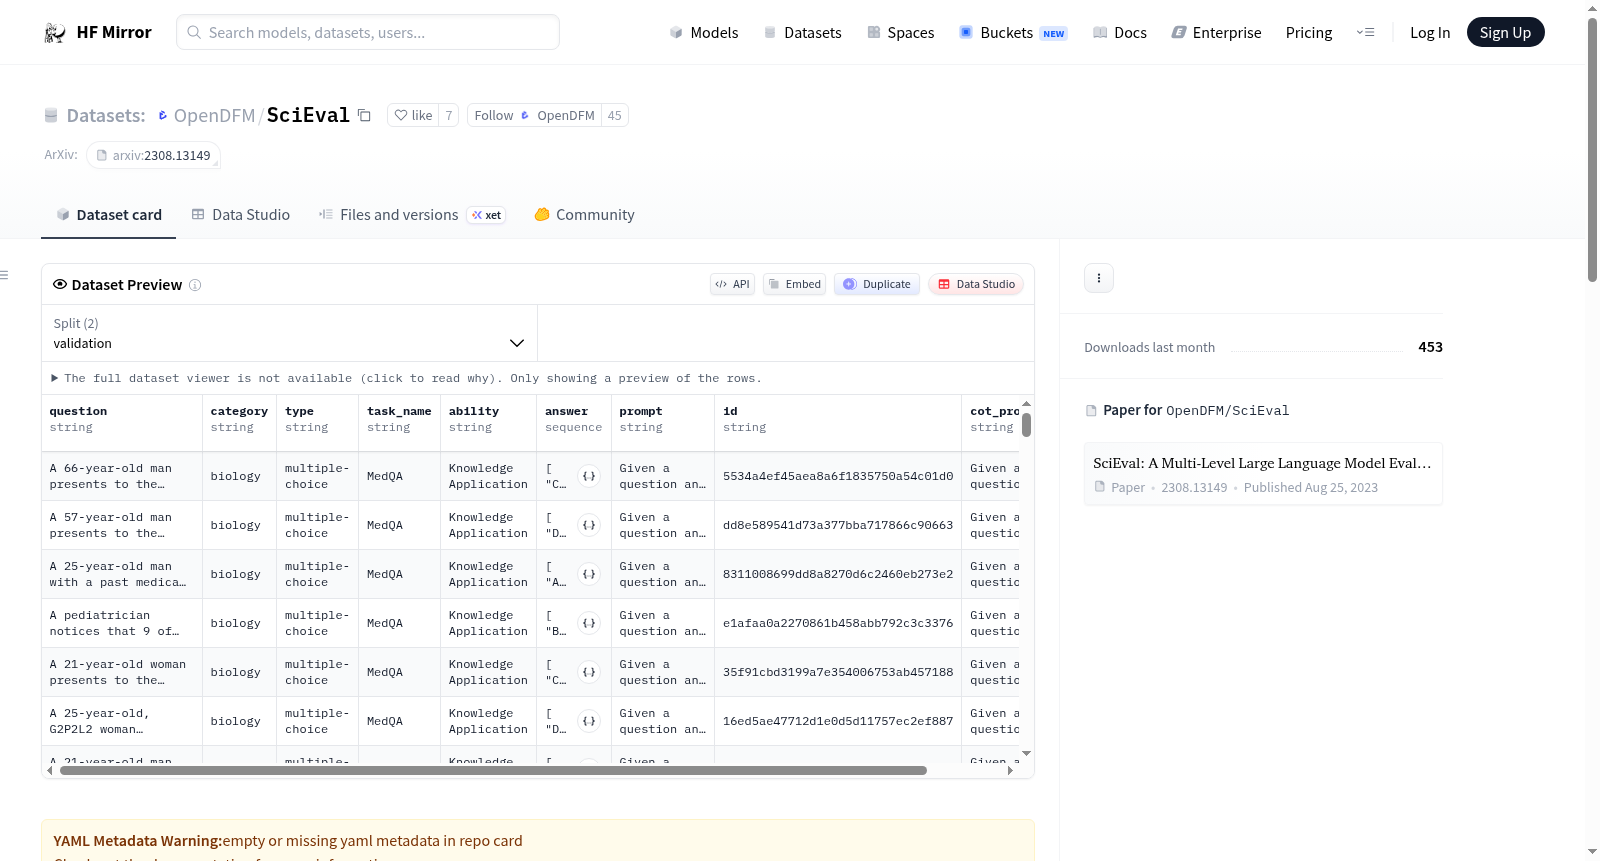Click the HF Mirror logo icon
The image size is (1600, 861).
55,33
